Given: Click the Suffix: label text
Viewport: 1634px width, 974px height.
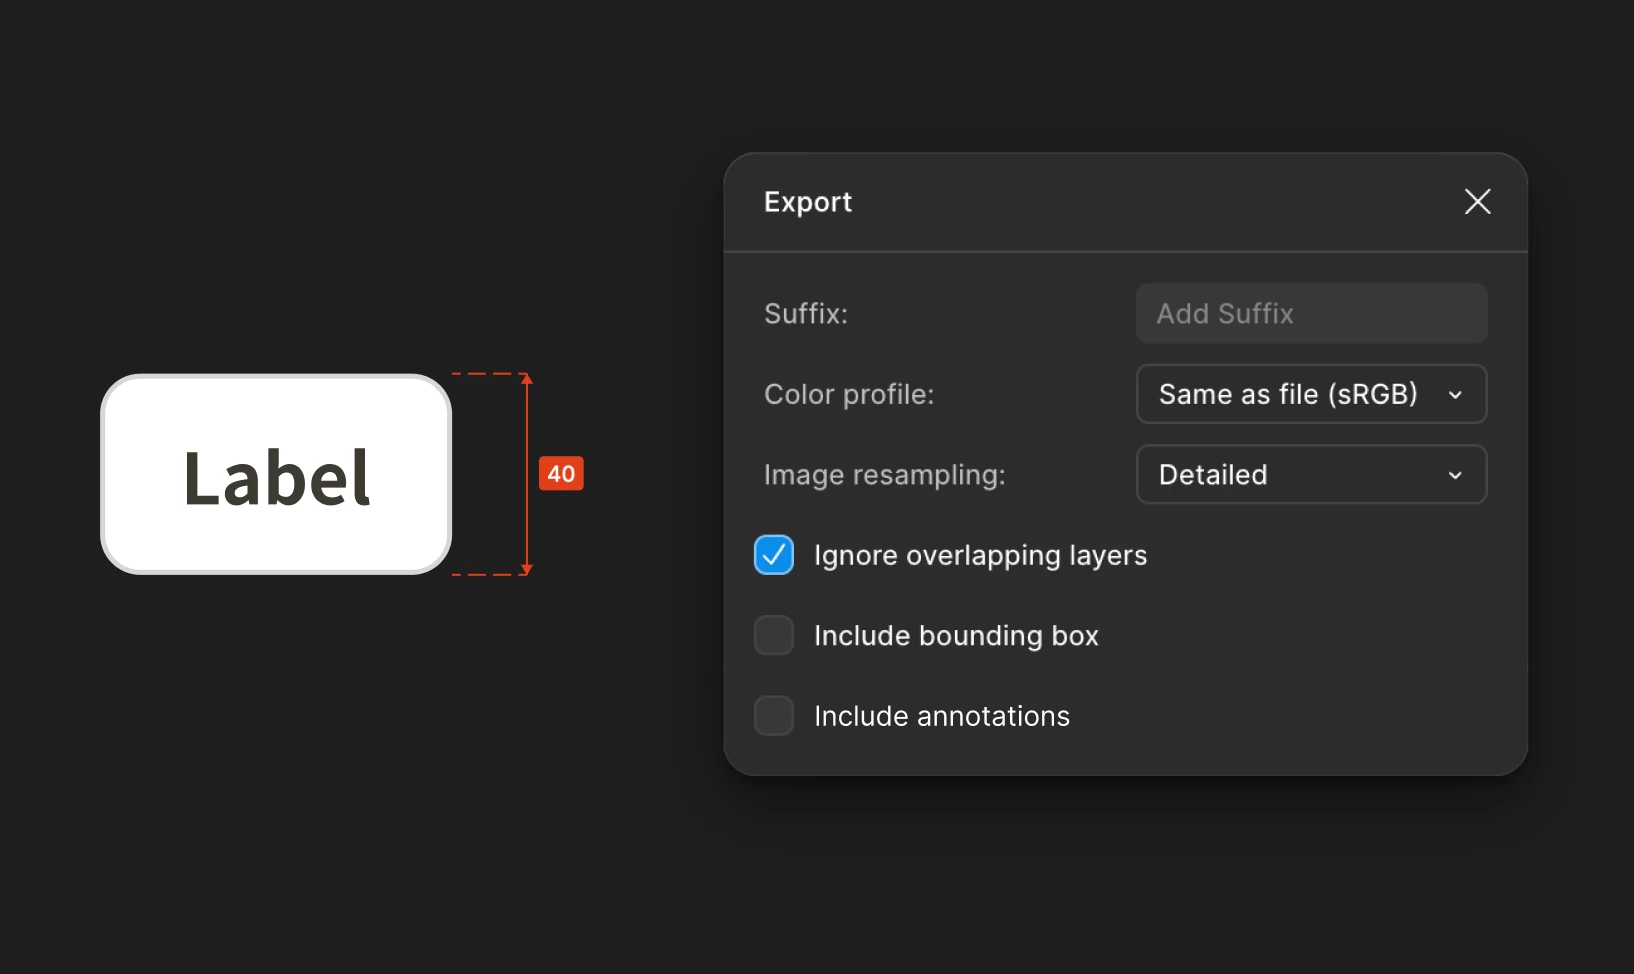Looking at the screenshot, I should (x=806, y=314).
